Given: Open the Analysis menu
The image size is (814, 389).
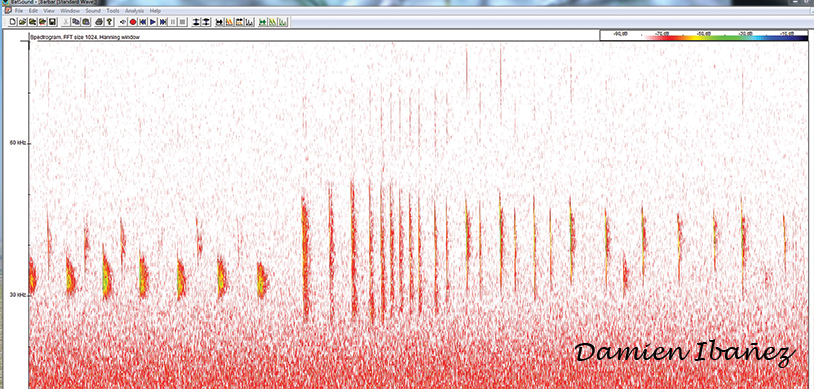Looking at the screenshot, I should tap(134, 11).
